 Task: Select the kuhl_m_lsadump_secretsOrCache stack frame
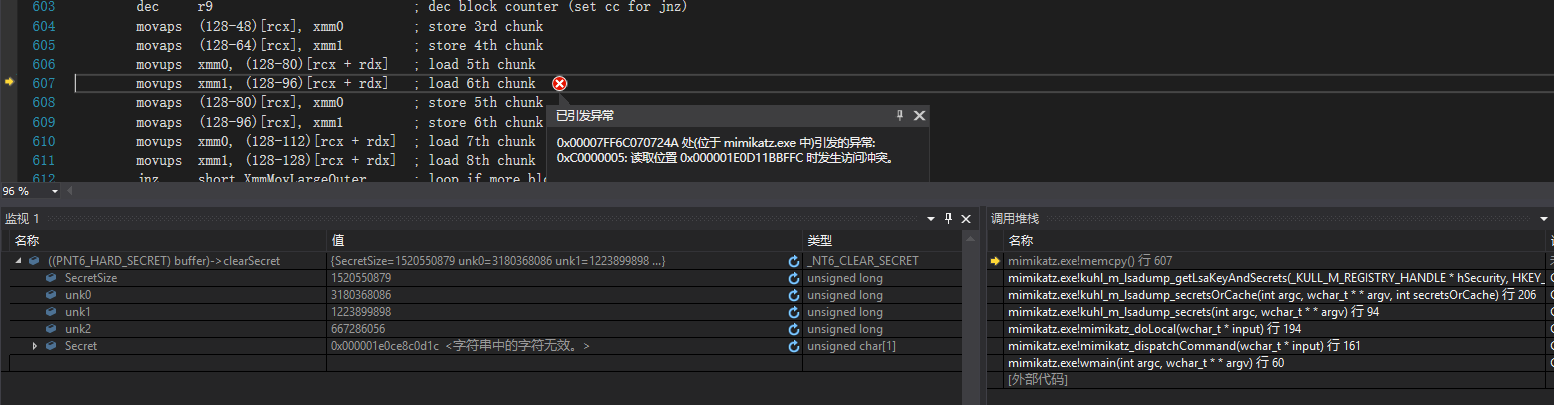tap(1272, 295)
